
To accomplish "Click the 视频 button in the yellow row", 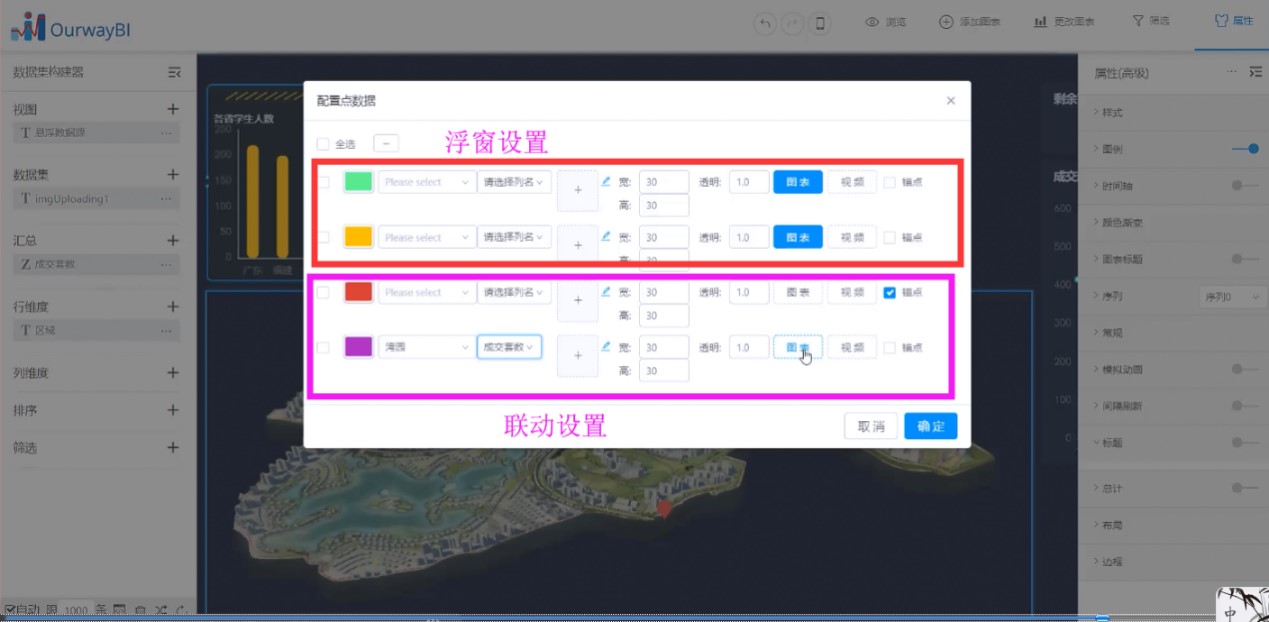I will pyautogui.click(x=851, y=237).
